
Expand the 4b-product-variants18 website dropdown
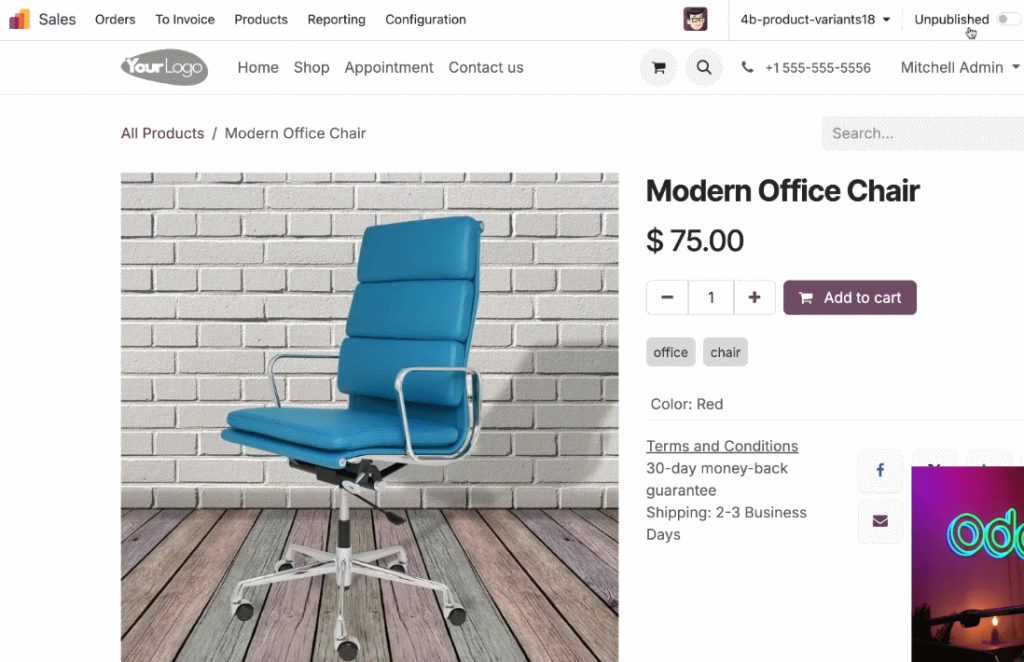[815, 20]
